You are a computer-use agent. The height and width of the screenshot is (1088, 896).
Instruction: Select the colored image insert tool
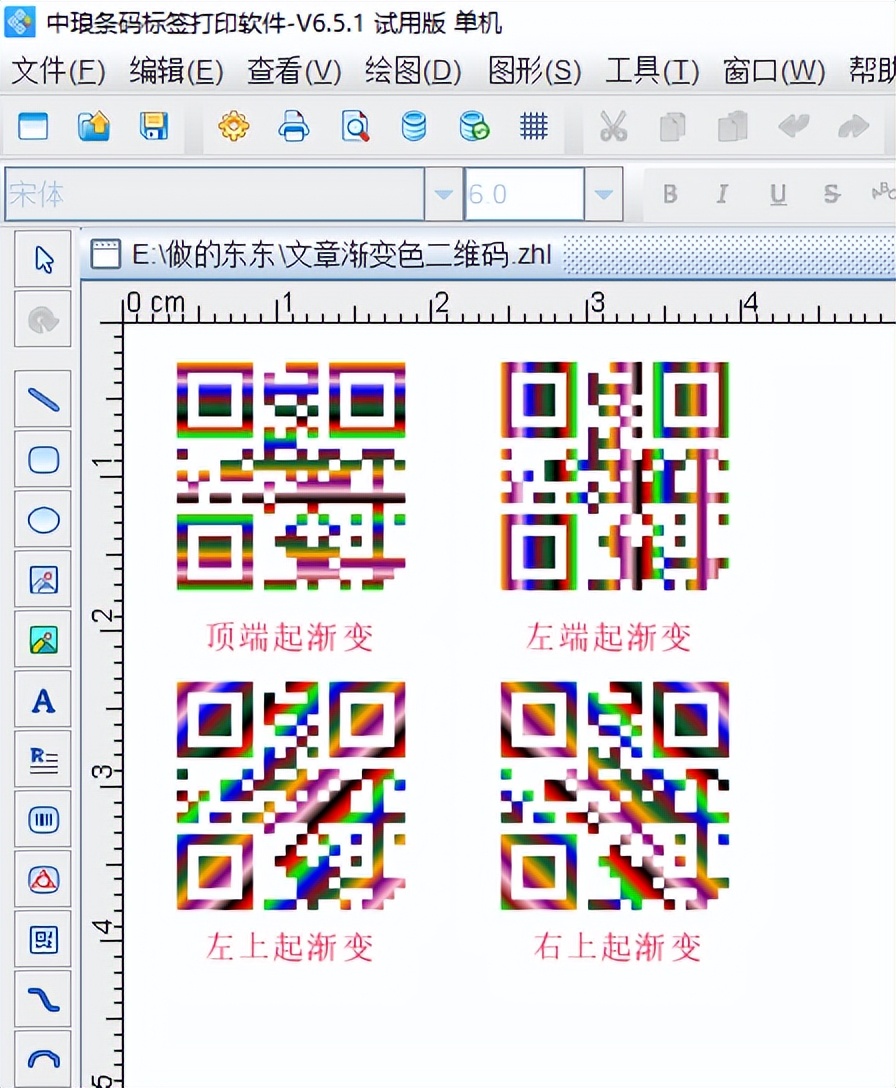coord(43,640)
